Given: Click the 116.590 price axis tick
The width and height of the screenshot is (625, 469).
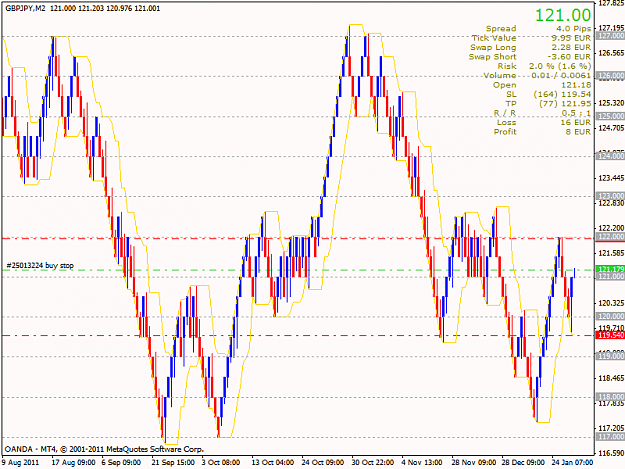Looking at the screenshot, I should (611, 453).
